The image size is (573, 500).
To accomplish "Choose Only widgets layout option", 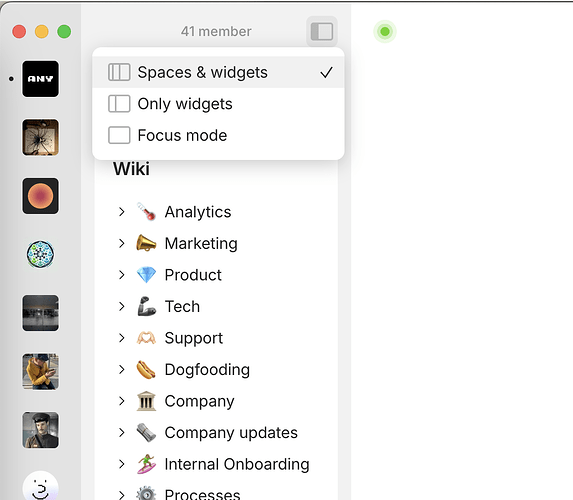I will pyautogui.click(x=218, y=104).
